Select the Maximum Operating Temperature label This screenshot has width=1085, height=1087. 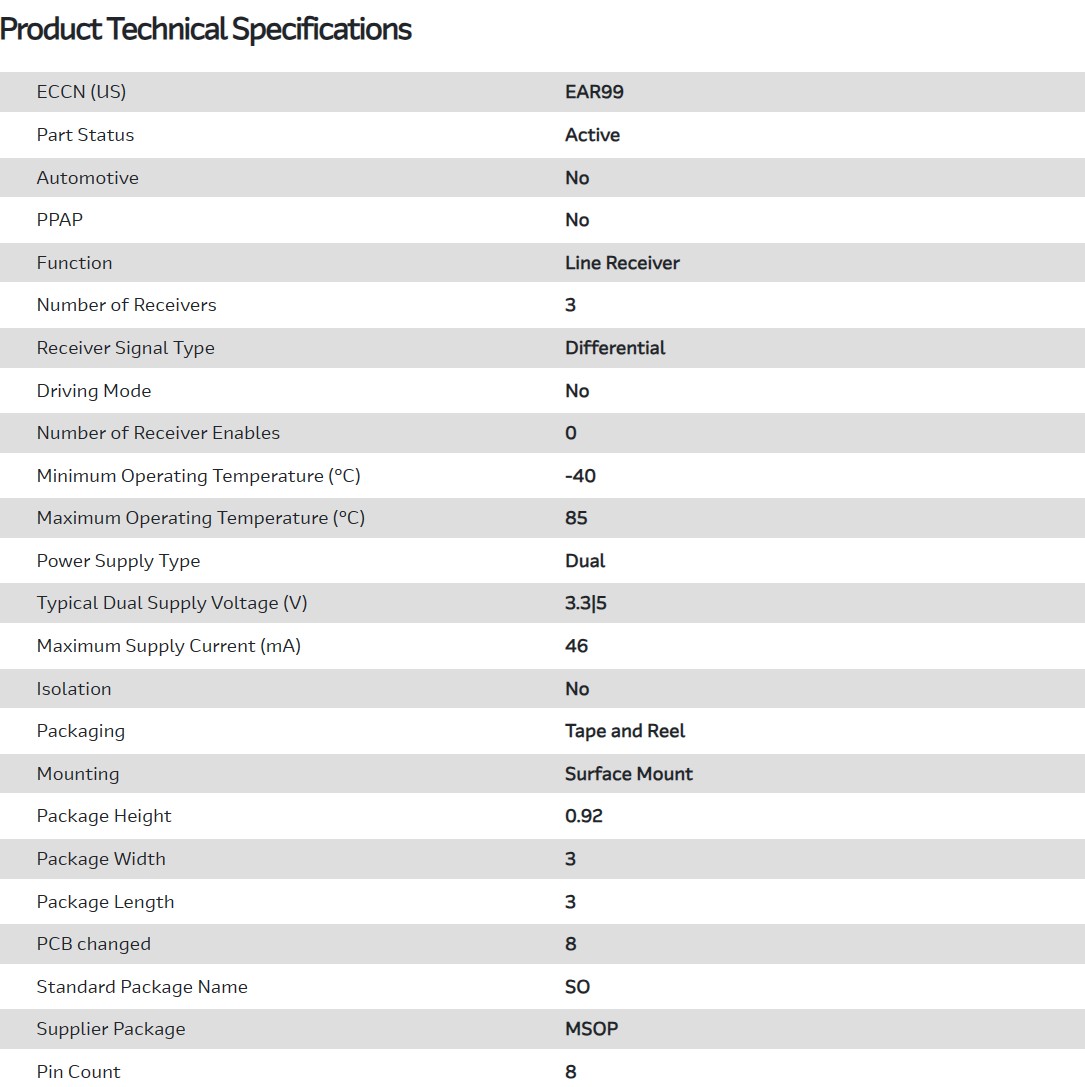pyautogui.click(x=200, y=518)
